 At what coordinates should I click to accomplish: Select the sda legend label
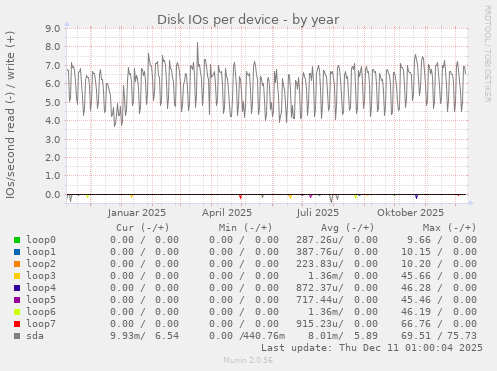(35, 336)
